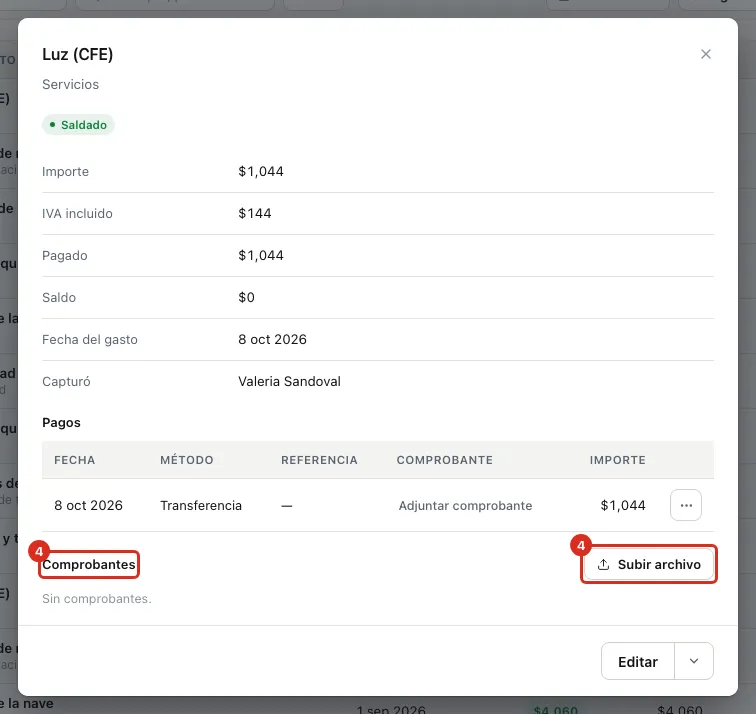Screen dimensions: 756x714
Task: Click the COMPROBANTE column header
Action: pos(445,460)
